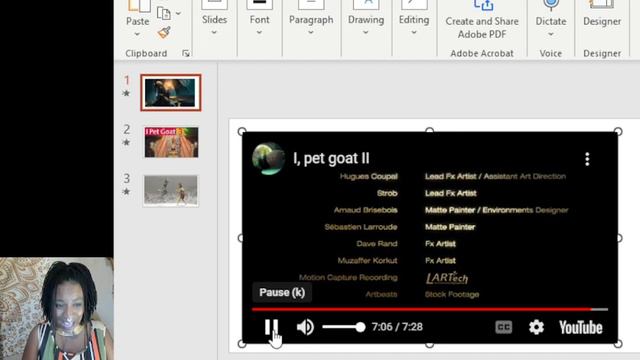Click the video's top-right selection handle
640x360 pixels.
(618, 131)
